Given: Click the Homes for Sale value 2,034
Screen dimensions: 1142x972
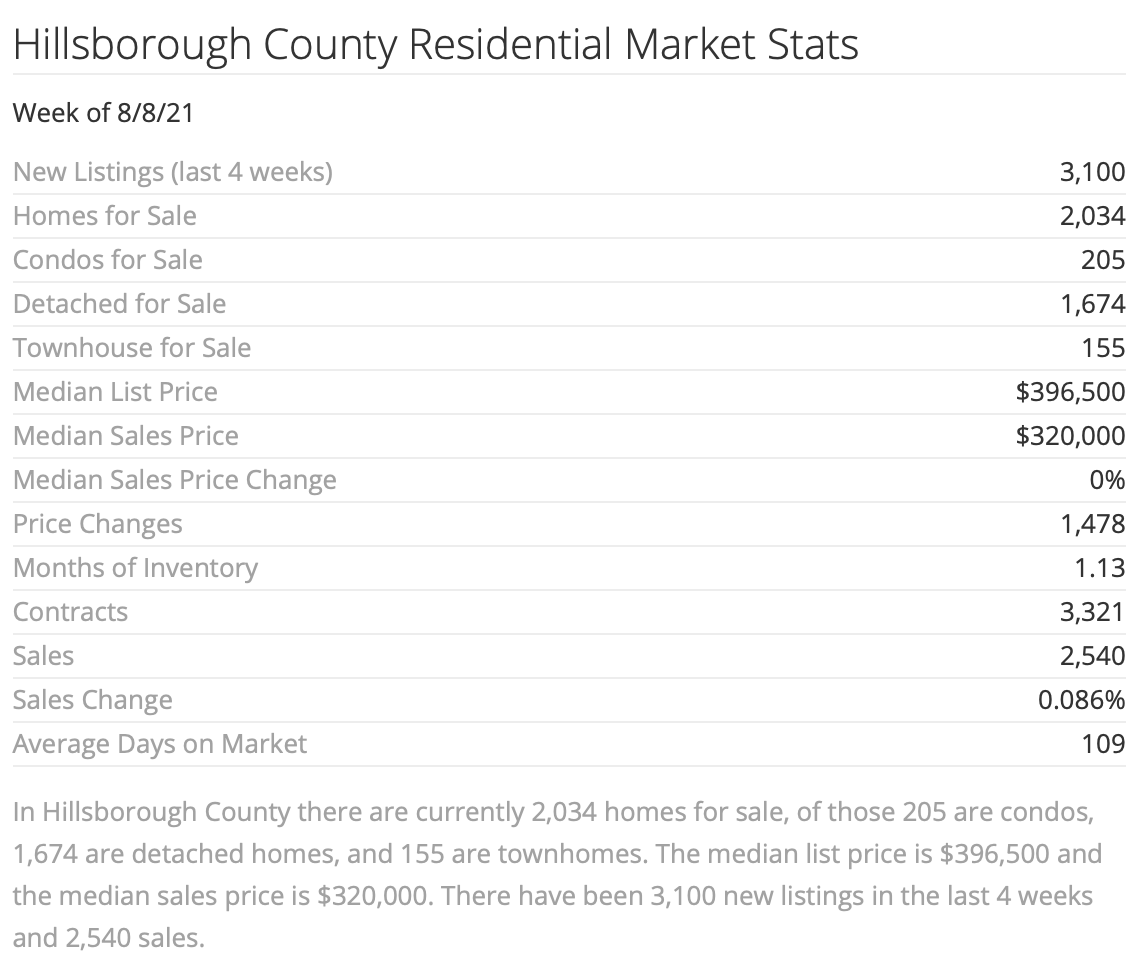Looking at the screenshot, I should click(1092, 216).
